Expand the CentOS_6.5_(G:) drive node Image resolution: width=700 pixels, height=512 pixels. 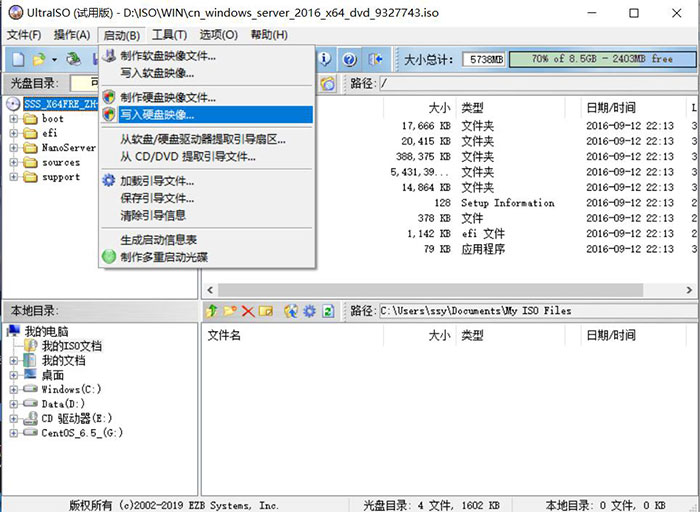pyautogui.click(x=13, y=433)
